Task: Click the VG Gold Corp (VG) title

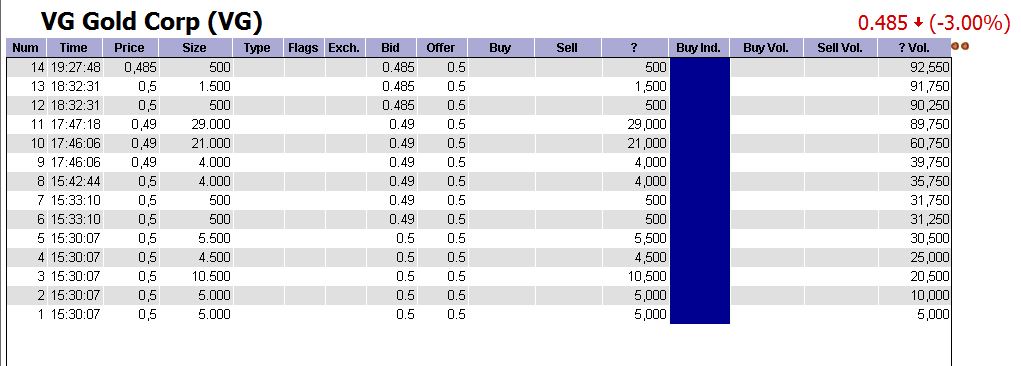Action: 152,21
